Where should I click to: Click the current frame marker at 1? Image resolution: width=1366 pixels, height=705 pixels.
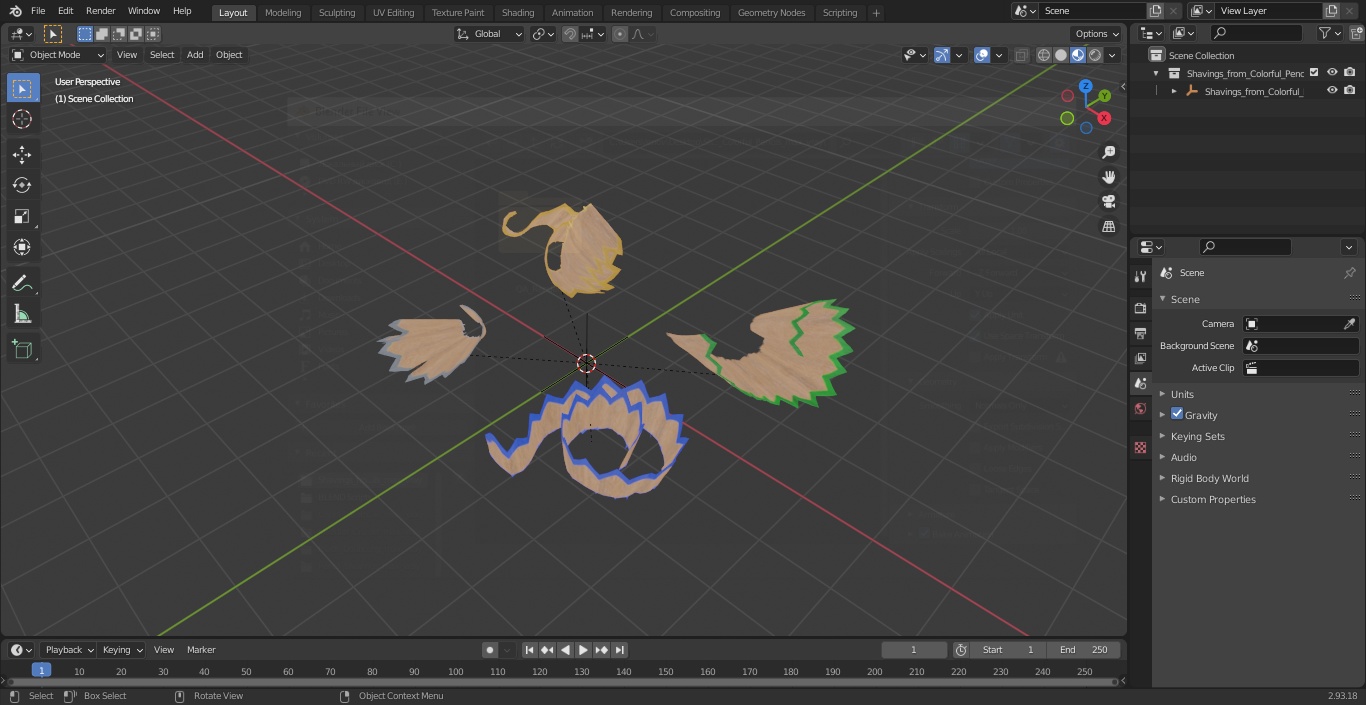pyautogui.click(x=41, y=671)
